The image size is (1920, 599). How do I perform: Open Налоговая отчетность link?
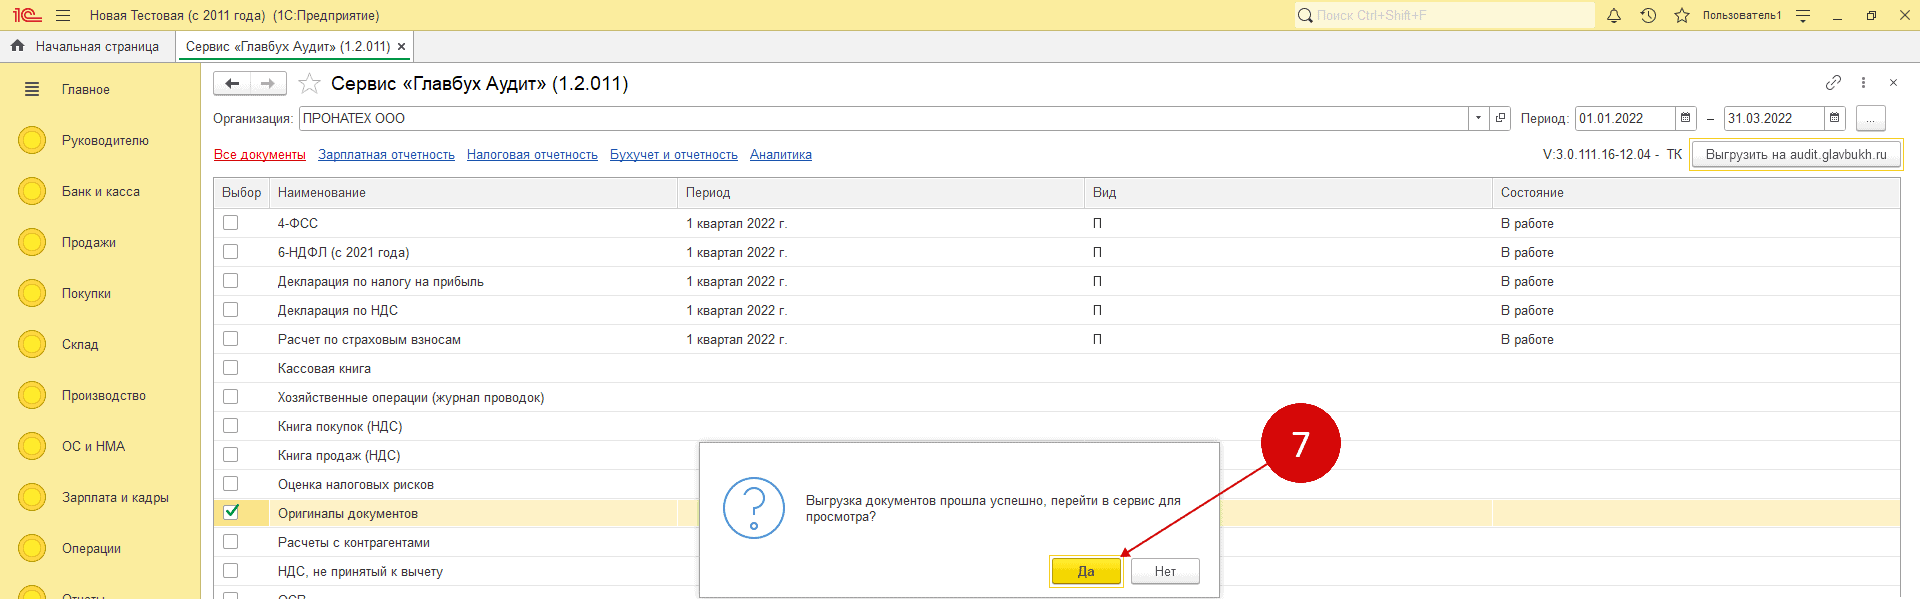pos(532,155)
